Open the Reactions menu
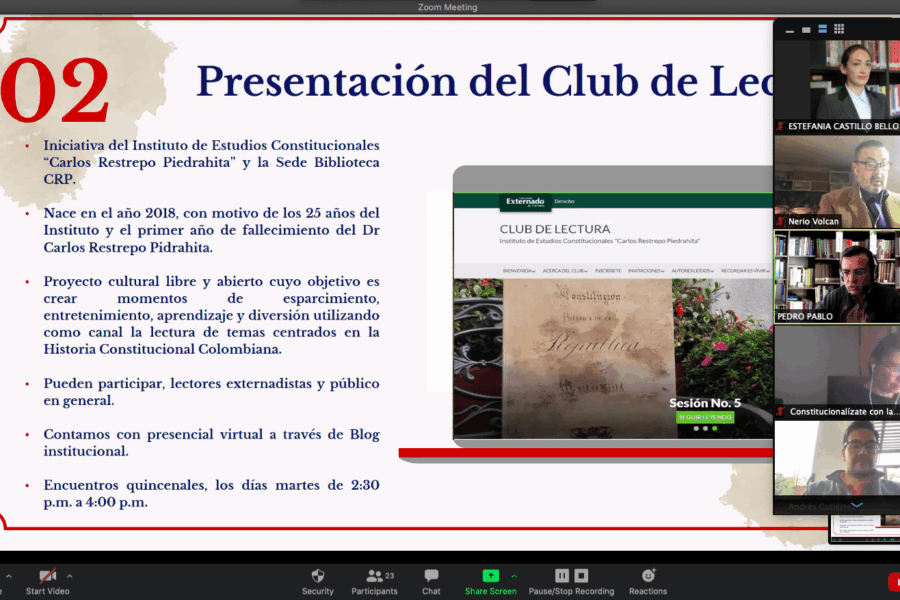The width and height of the screenshot is (900, 600). [x=648, y=580]
